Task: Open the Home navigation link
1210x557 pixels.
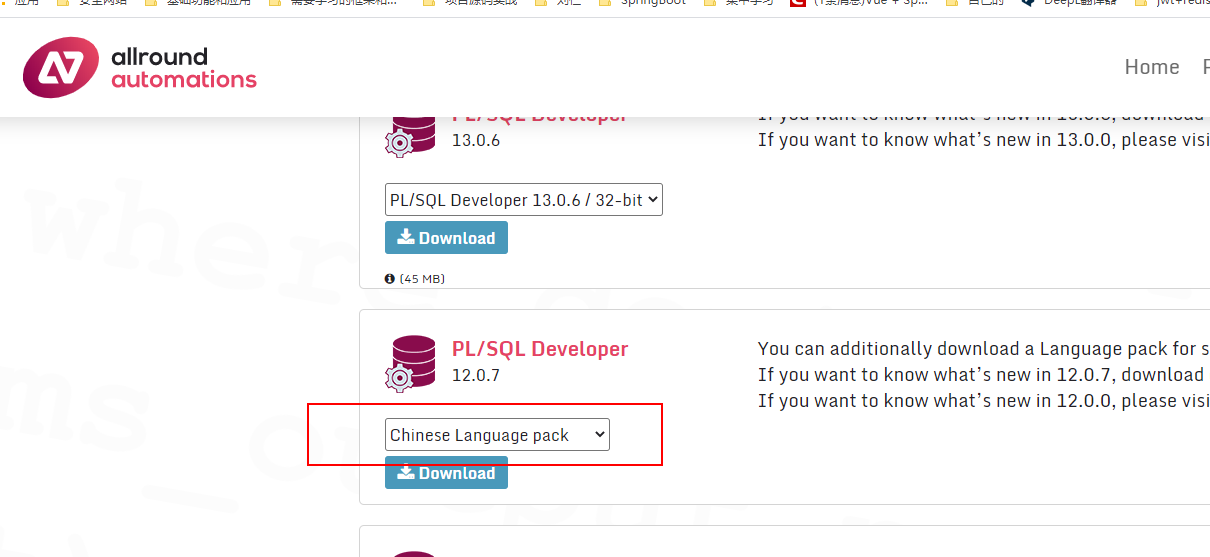Action: (1152, 67)
